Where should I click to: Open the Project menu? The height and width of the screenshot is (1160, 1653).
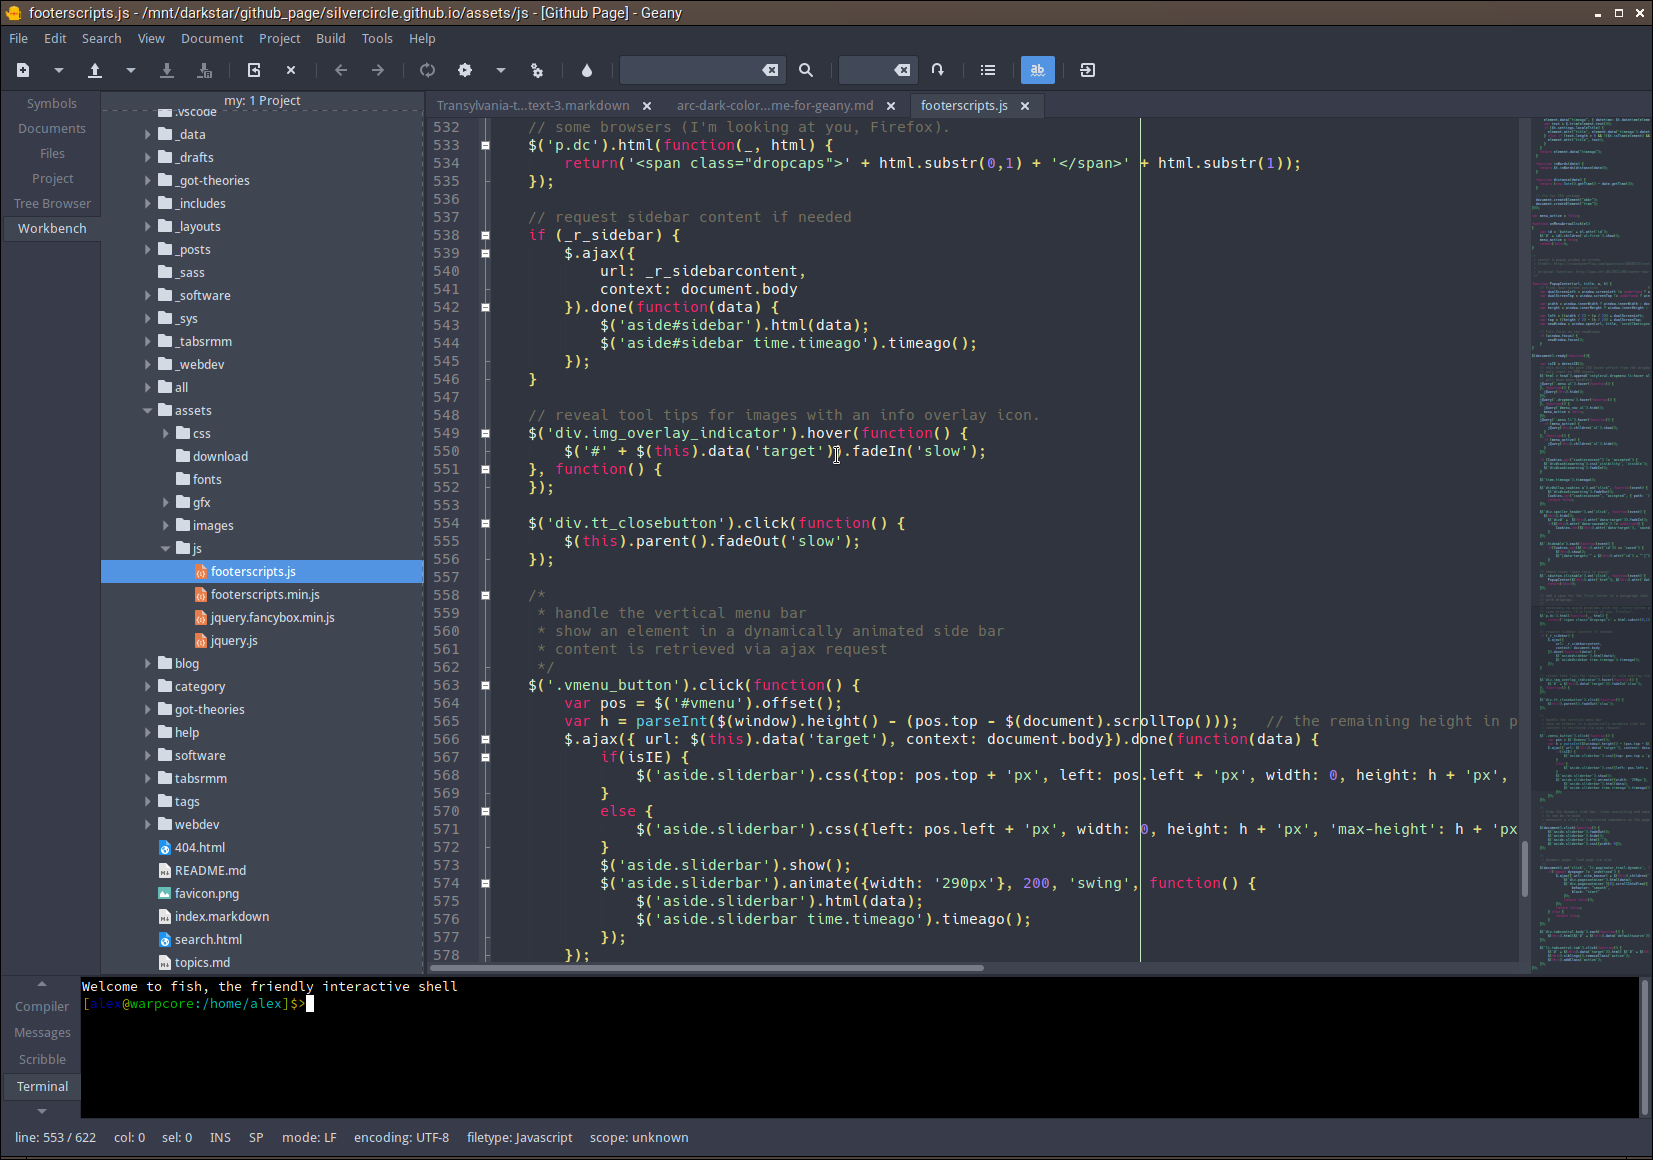coord(279,38)
